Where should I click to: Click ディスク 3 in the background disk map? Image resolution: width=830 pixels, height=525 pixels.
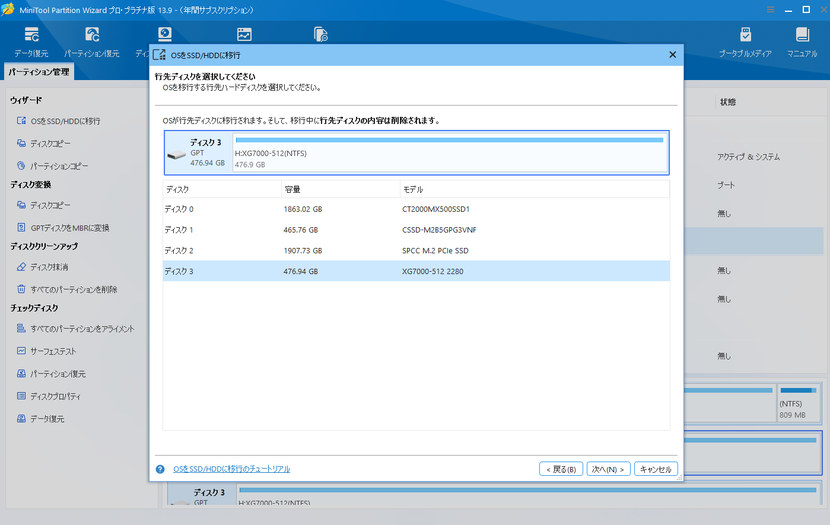click(209, 492)
